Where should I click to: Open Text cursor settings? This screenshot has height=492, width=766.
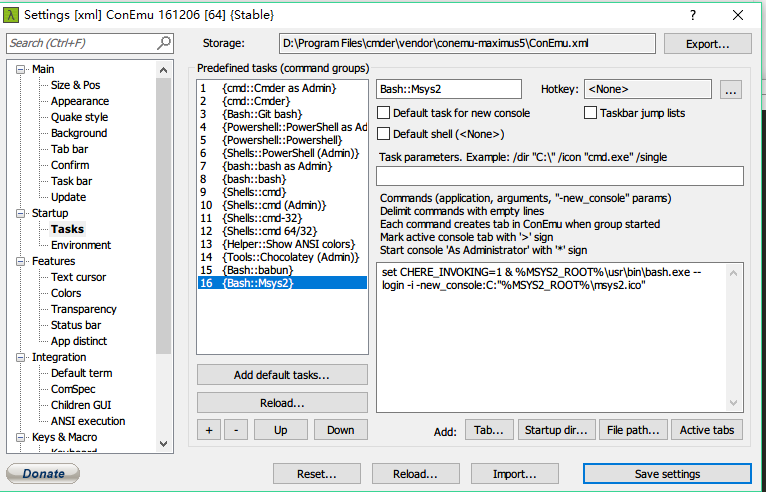pyautogui.click(x=78, y=277)
